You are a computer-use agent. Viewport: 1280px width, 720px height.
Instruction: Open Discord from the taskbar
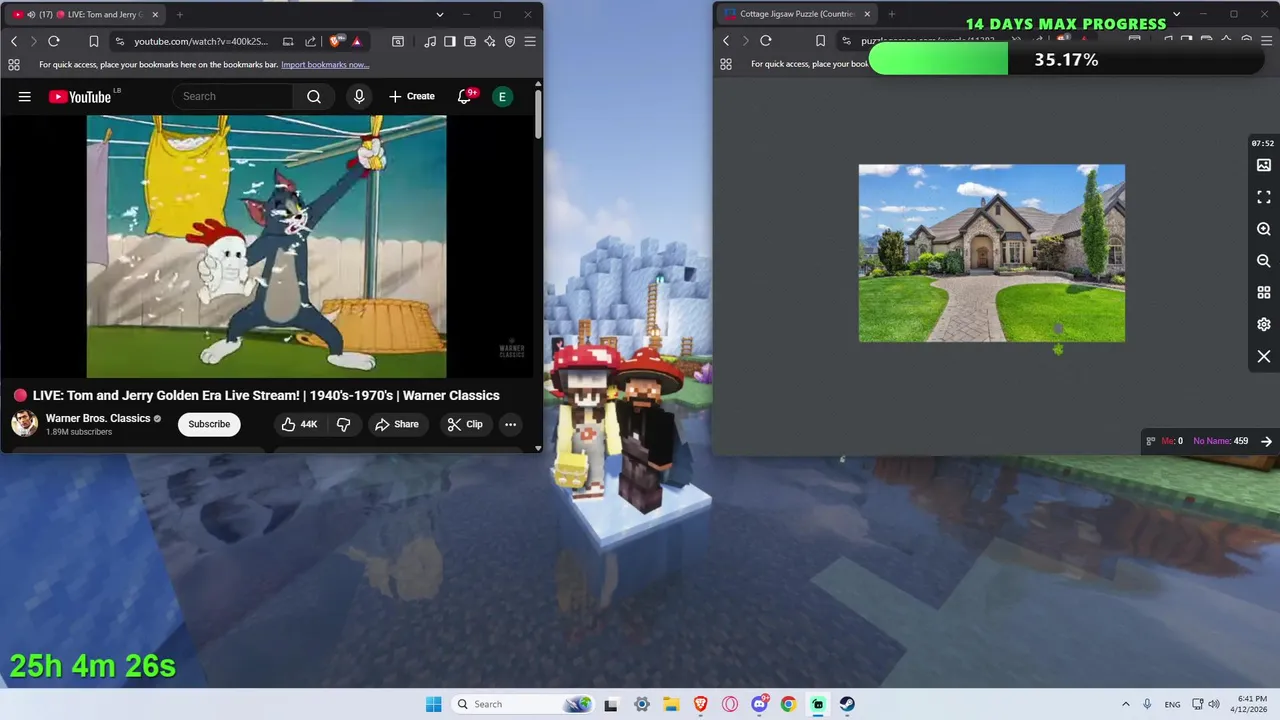(760, 704)
